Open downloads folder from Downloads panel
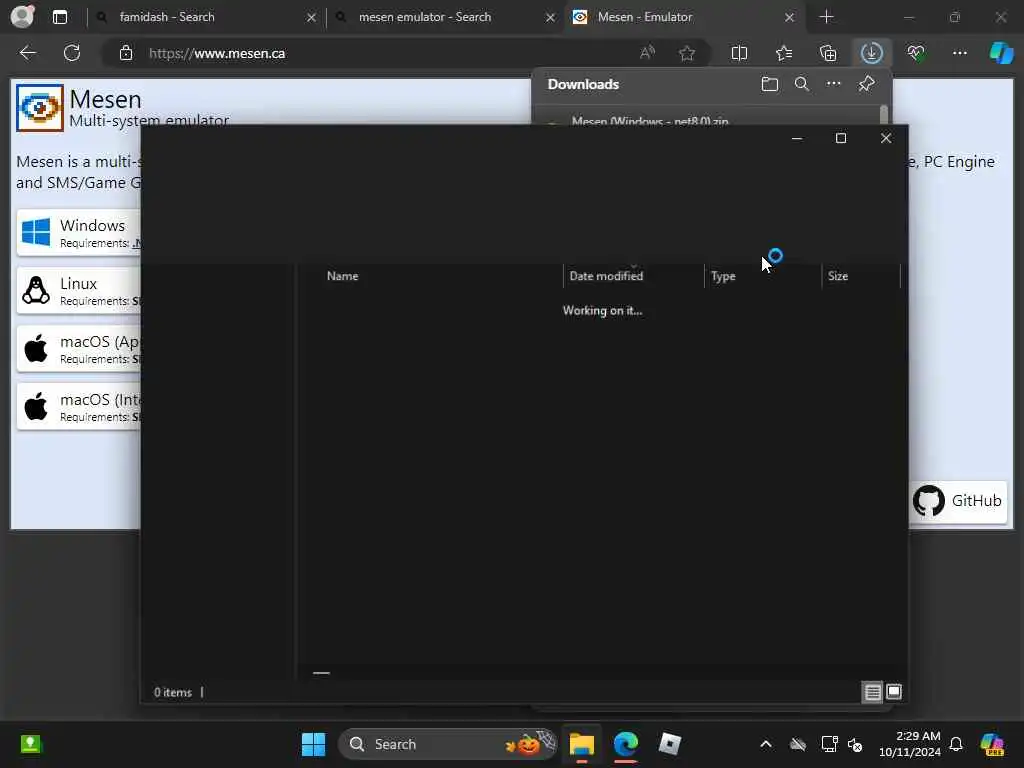 [x=770, y=84]
